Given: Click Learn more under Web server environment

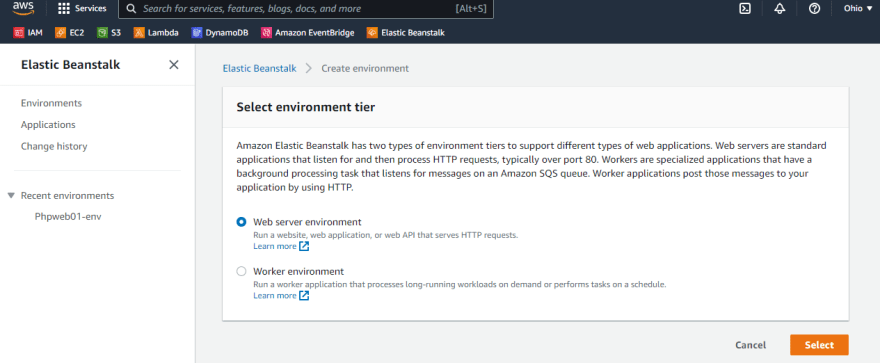Looking at the screenshot, I should 274,246.
